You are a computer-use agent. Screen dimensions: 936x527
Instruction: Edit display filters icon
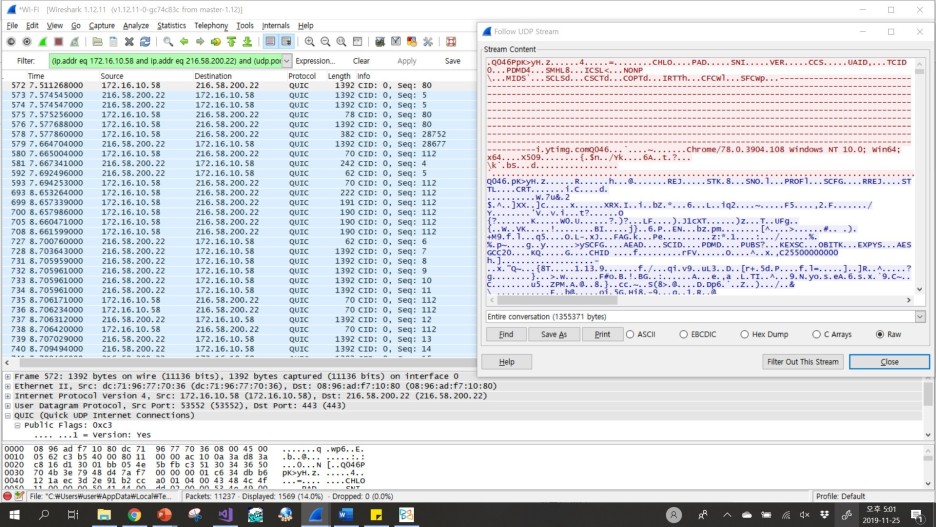click(396, 42)
